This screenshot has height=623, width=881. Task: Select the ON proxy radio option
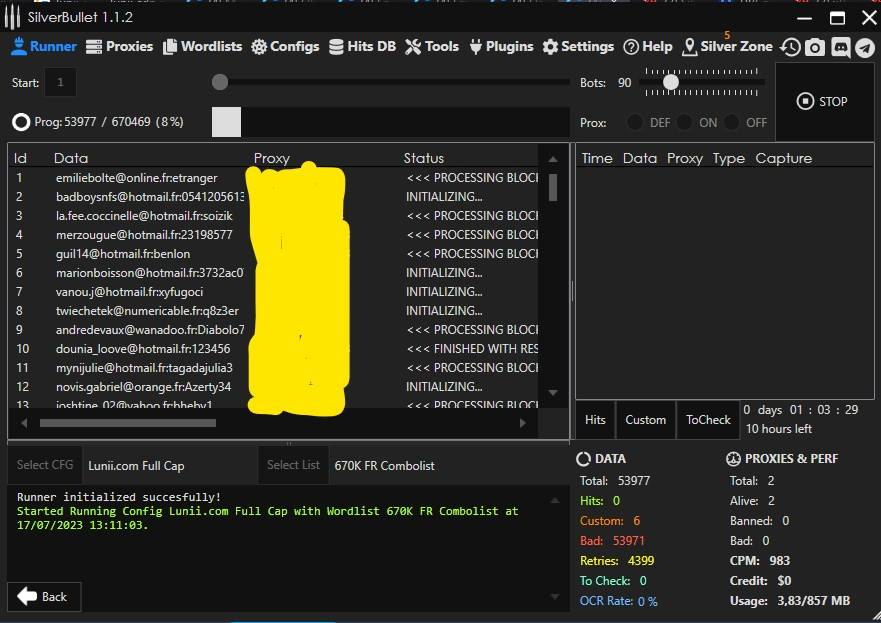[x=684, y=122]
